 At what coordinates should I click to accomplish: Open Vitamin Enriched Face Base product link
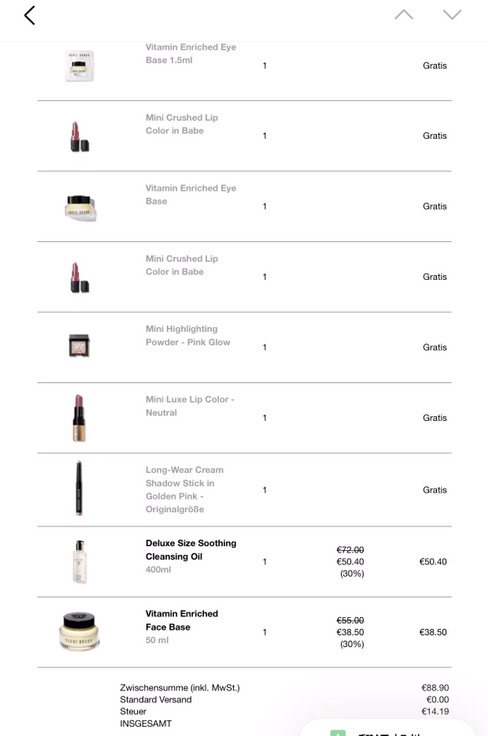[182, 620]
